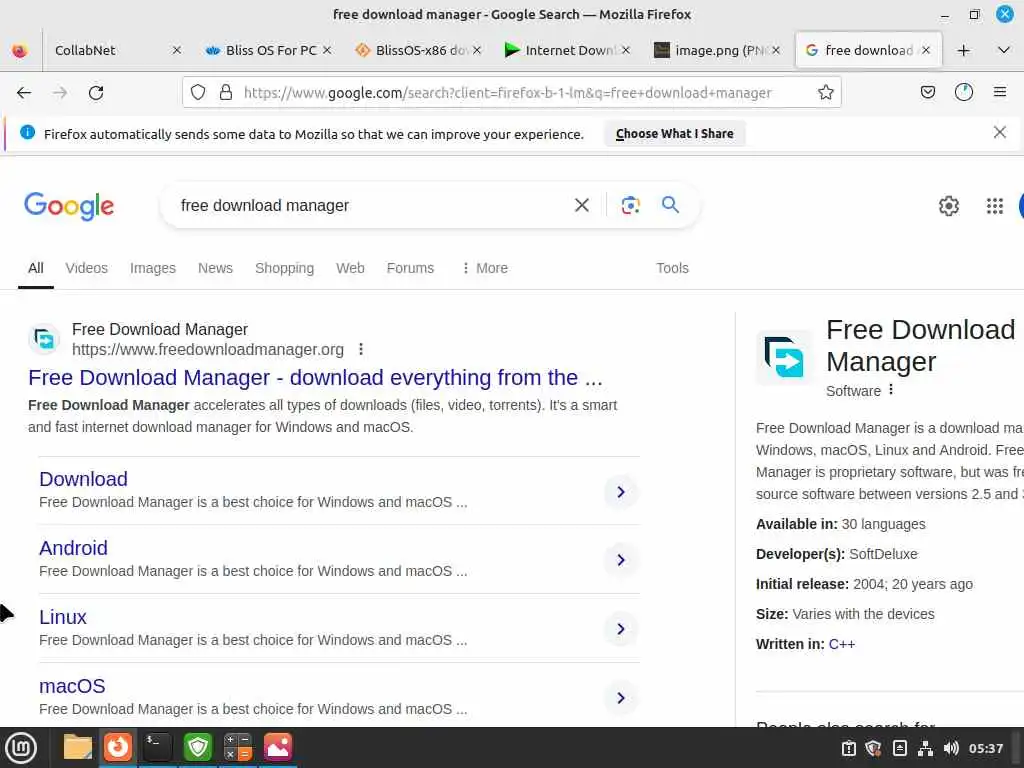Go back to previous page
The image size is (1024, 768).
(x=24, y=93)
